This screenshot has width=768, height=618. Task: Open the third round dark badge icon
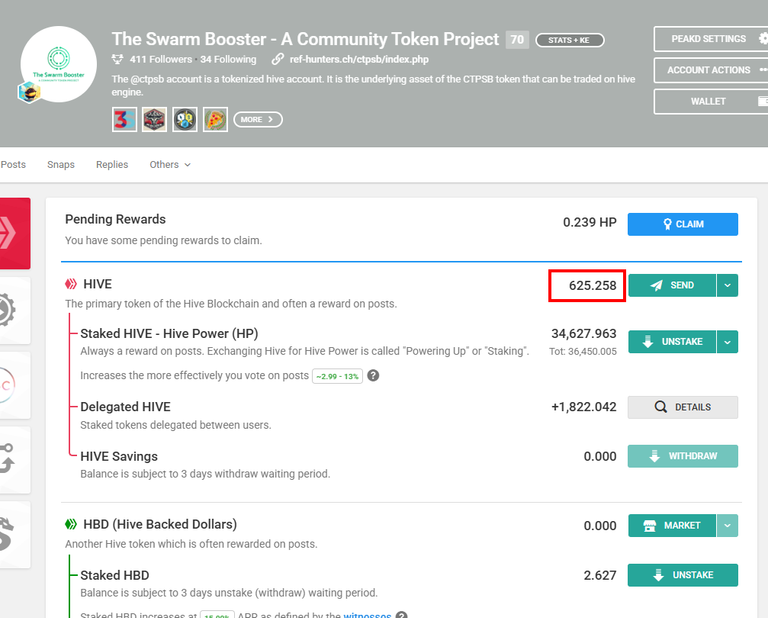pyautogui.click(x=185, y=119)
